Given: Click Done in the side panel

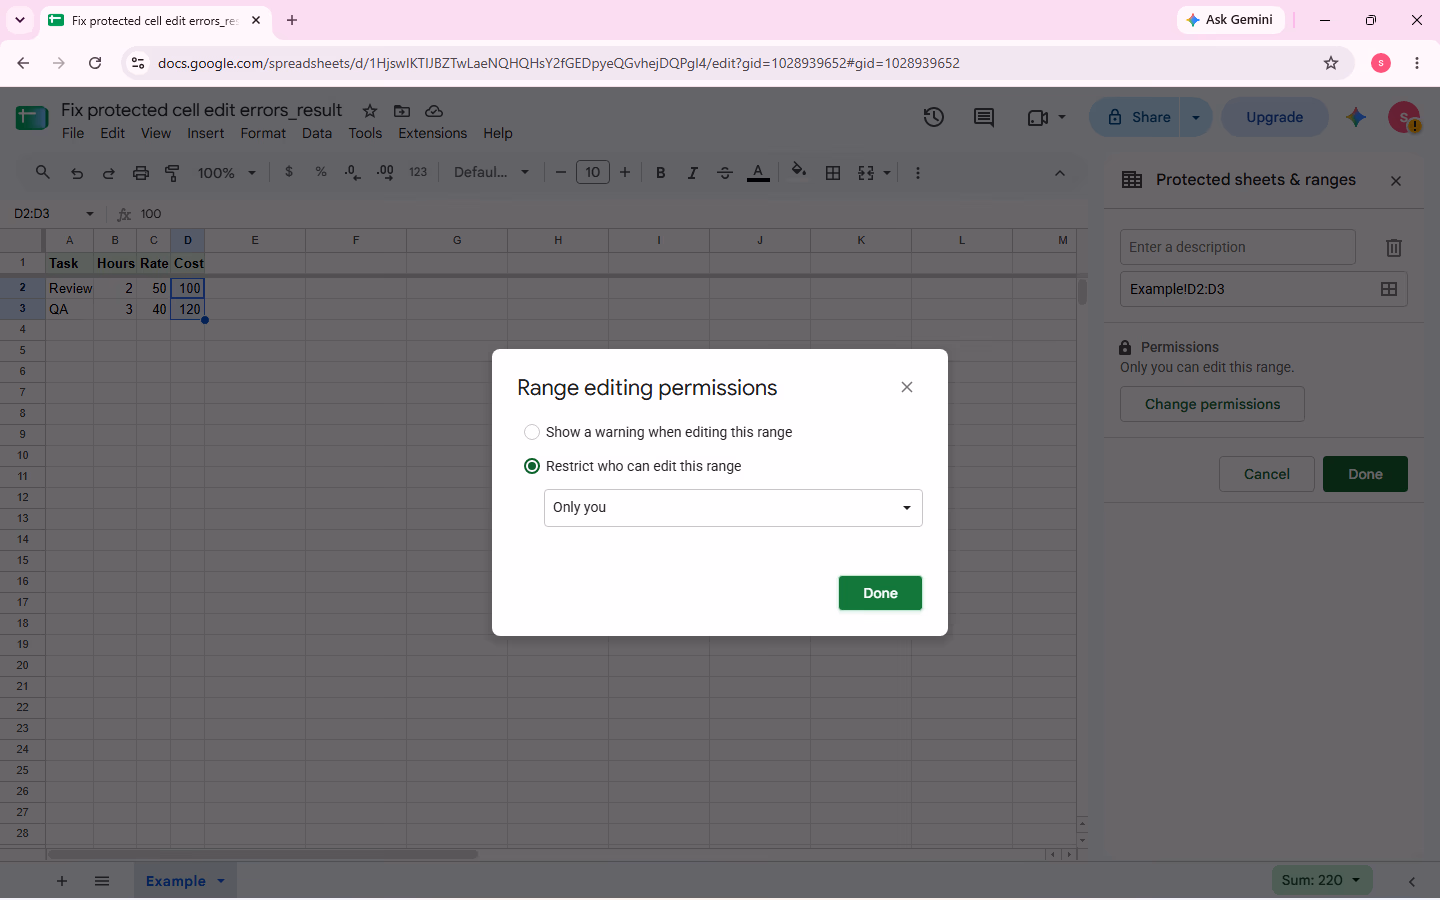Looking at the screenshot, I should point(1365,474).
